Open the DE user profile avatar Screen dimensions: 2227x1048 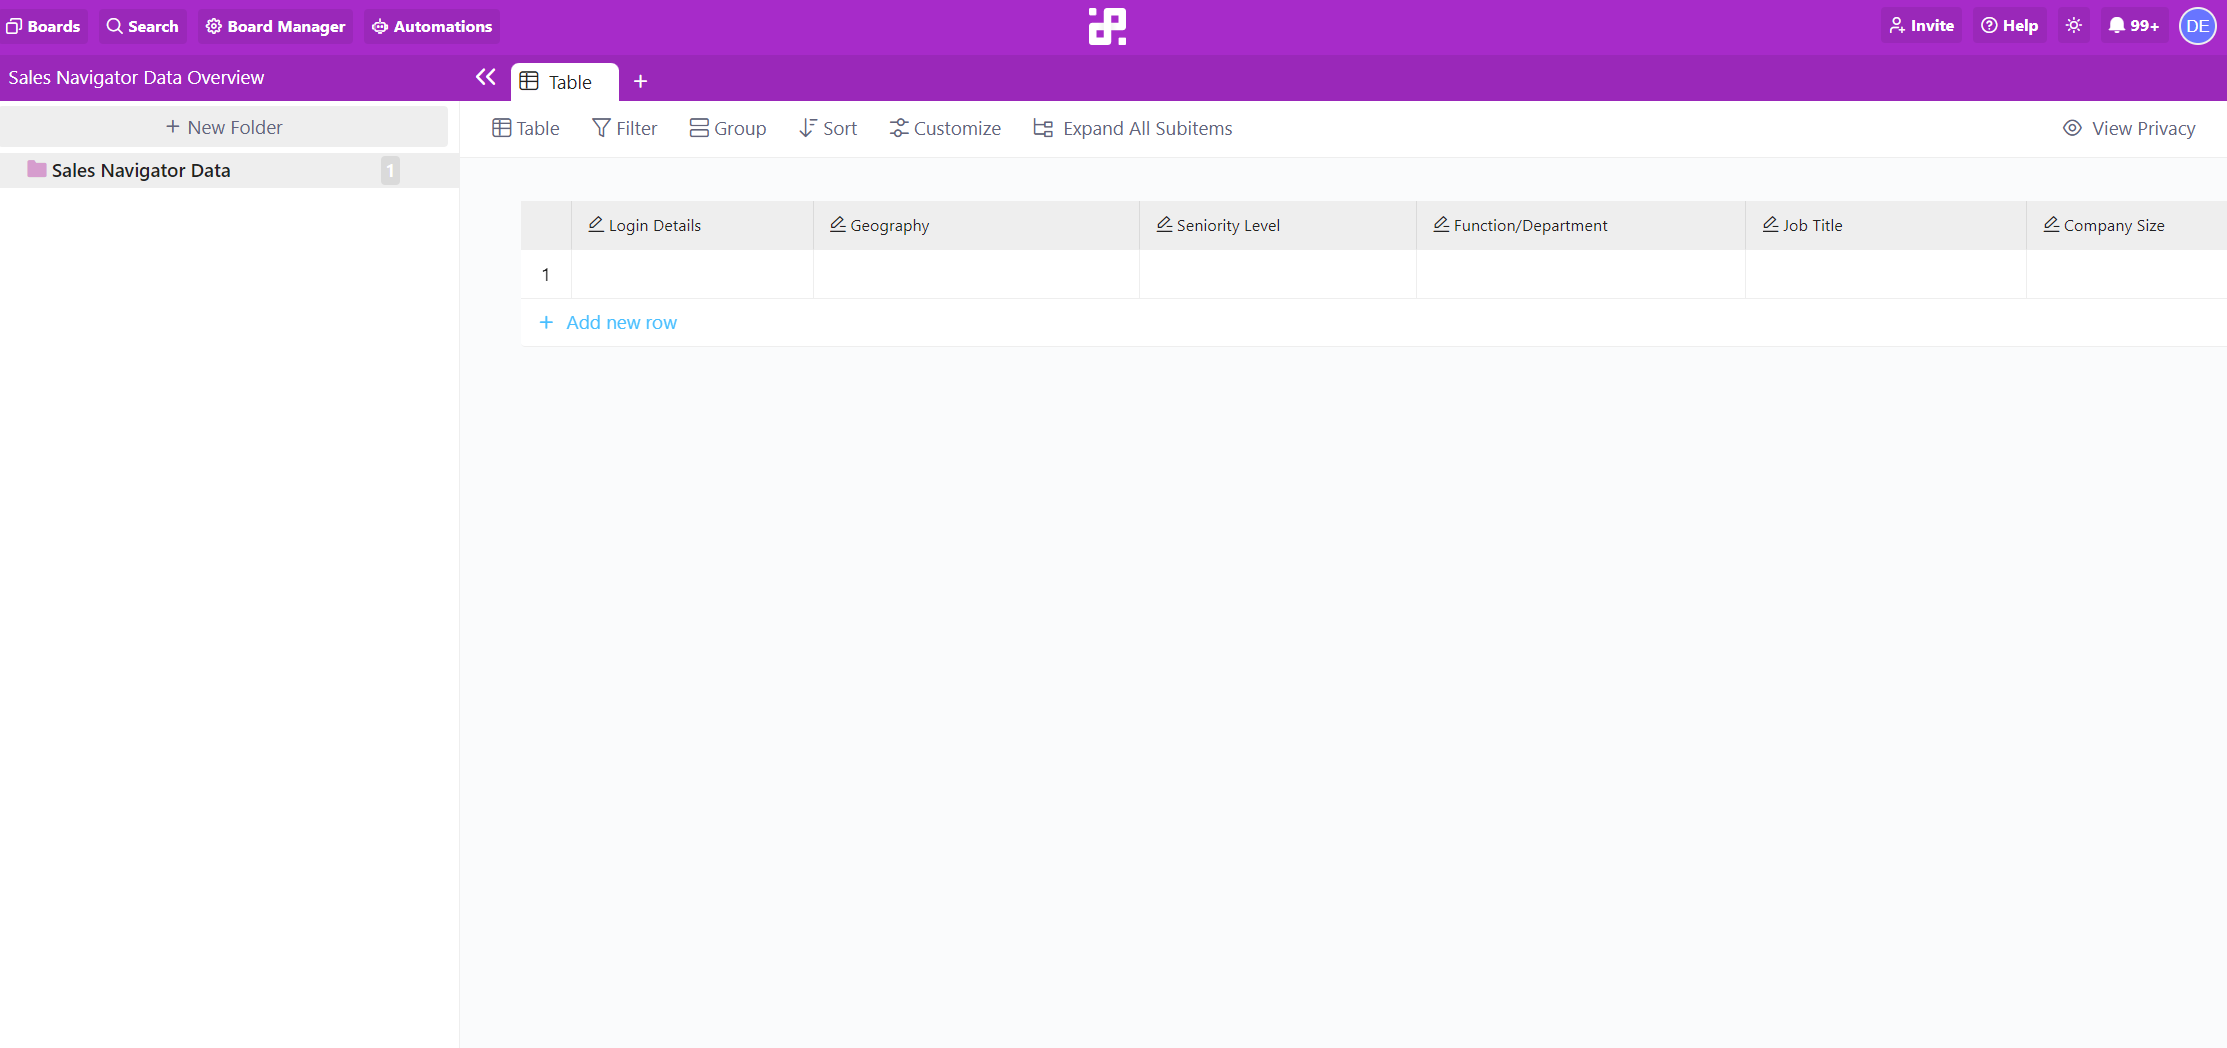coord(2198,26)
